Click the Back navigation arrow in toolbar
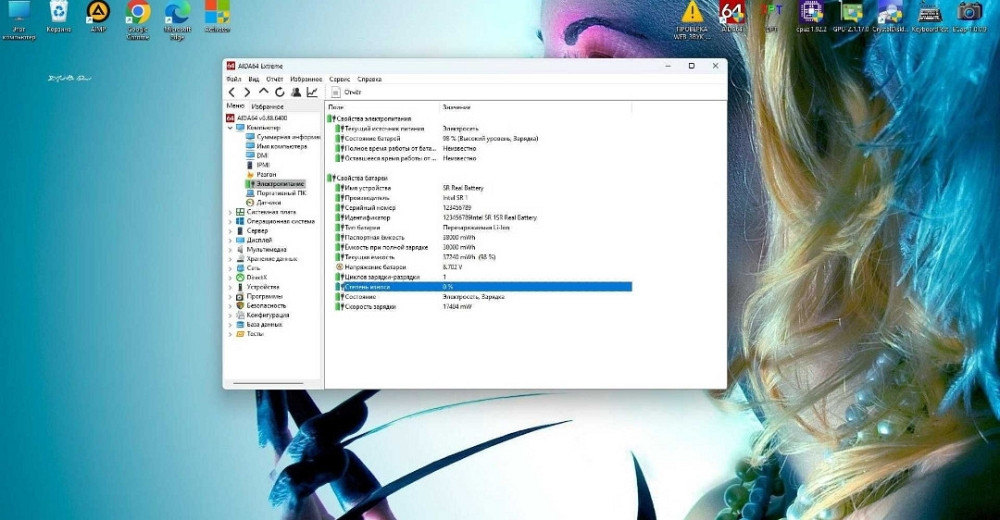1000x520 pixels. [232, 92]
